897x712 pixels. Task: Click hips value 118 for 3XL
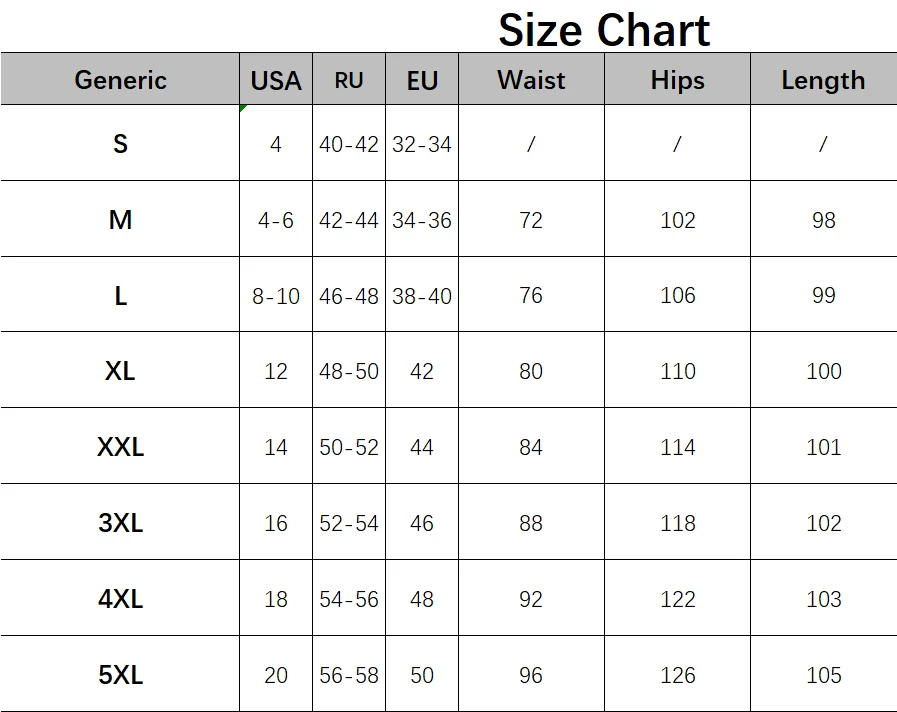[x=677, y=523]
